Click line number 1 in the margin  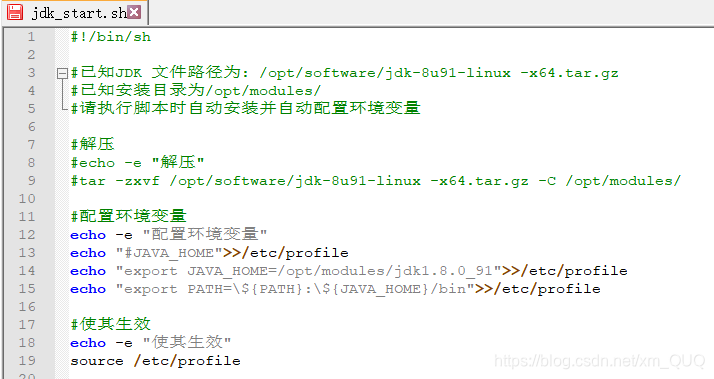pyautogui.click(x=31, y=37)
